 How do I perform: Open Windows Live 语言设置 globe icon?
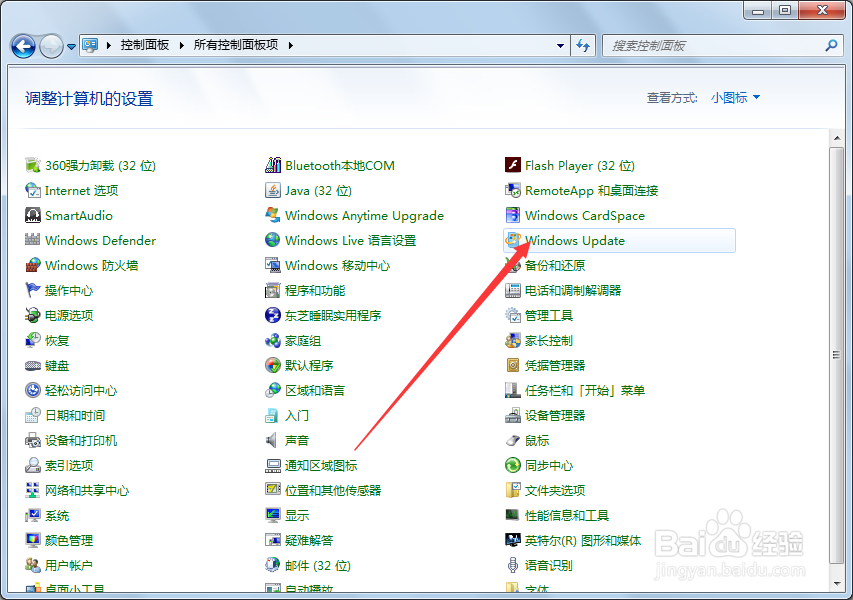point(273,240)
